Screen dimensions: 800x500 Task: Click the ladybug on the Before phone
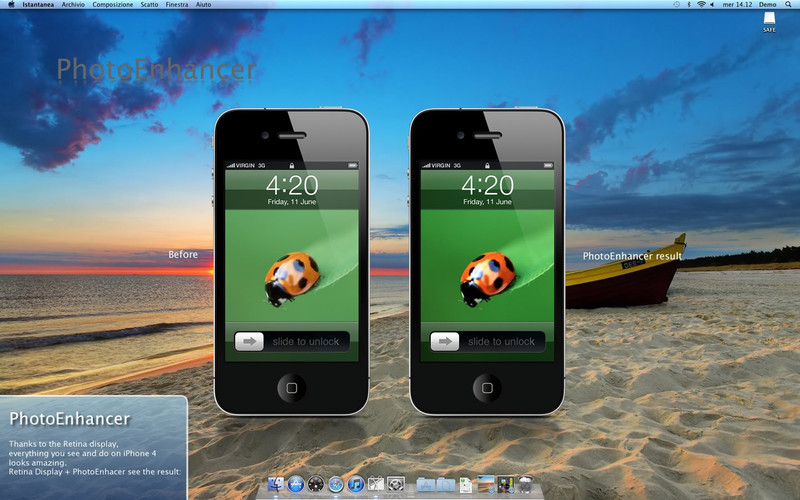point(291,279)
